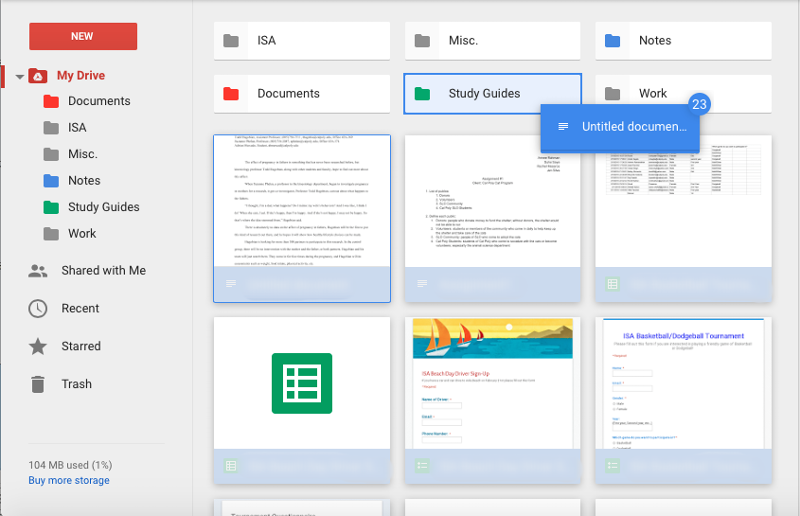Open Work in the sidebar tree
Screen dimensions: 800x516
[82, 234]
